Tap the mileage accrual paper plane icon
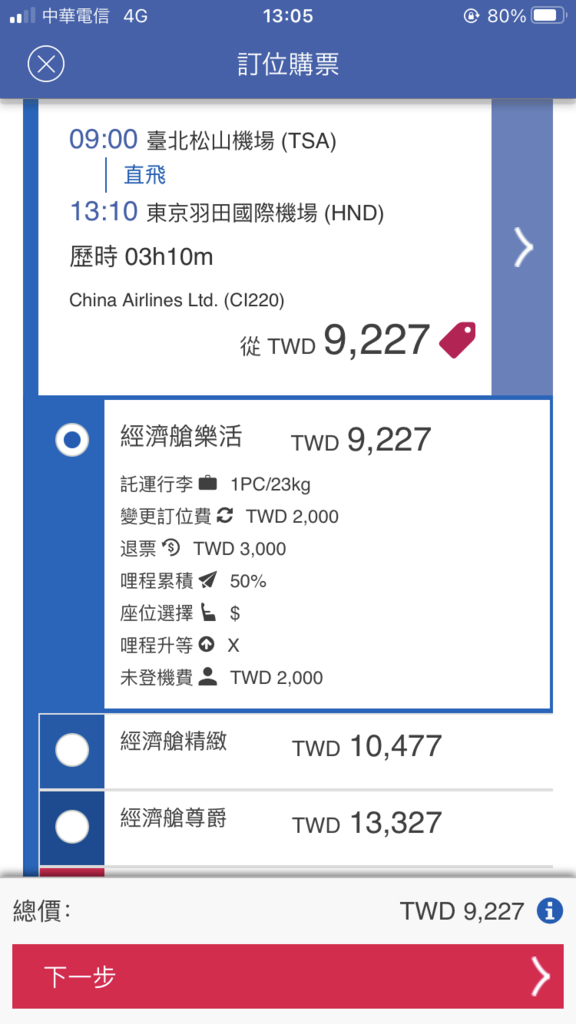This screenshot has height=1024, width=576. click(208, 581)
